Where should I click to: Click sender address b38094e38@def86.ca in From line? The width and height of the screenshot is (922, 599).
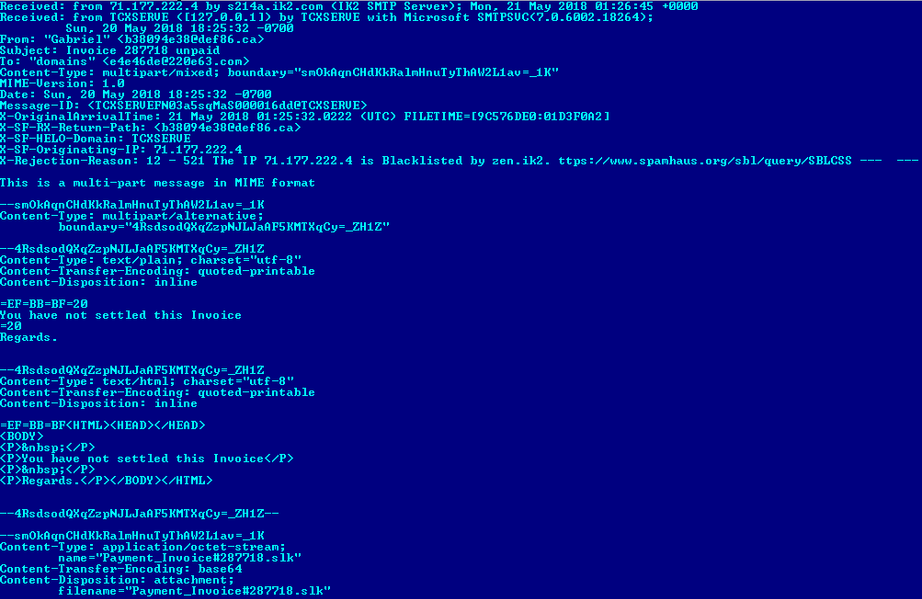coord(191,39)
